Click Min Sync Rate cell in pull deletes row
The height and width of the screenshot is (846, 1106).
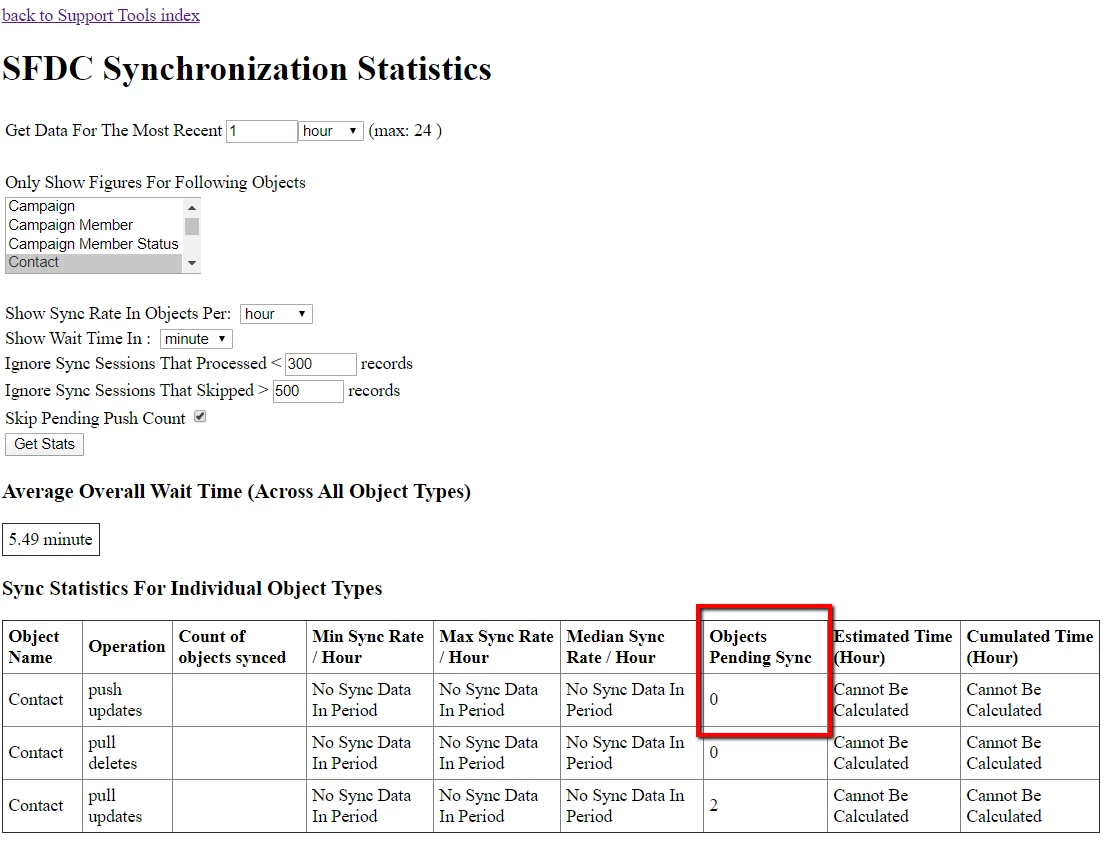(370, 753)
